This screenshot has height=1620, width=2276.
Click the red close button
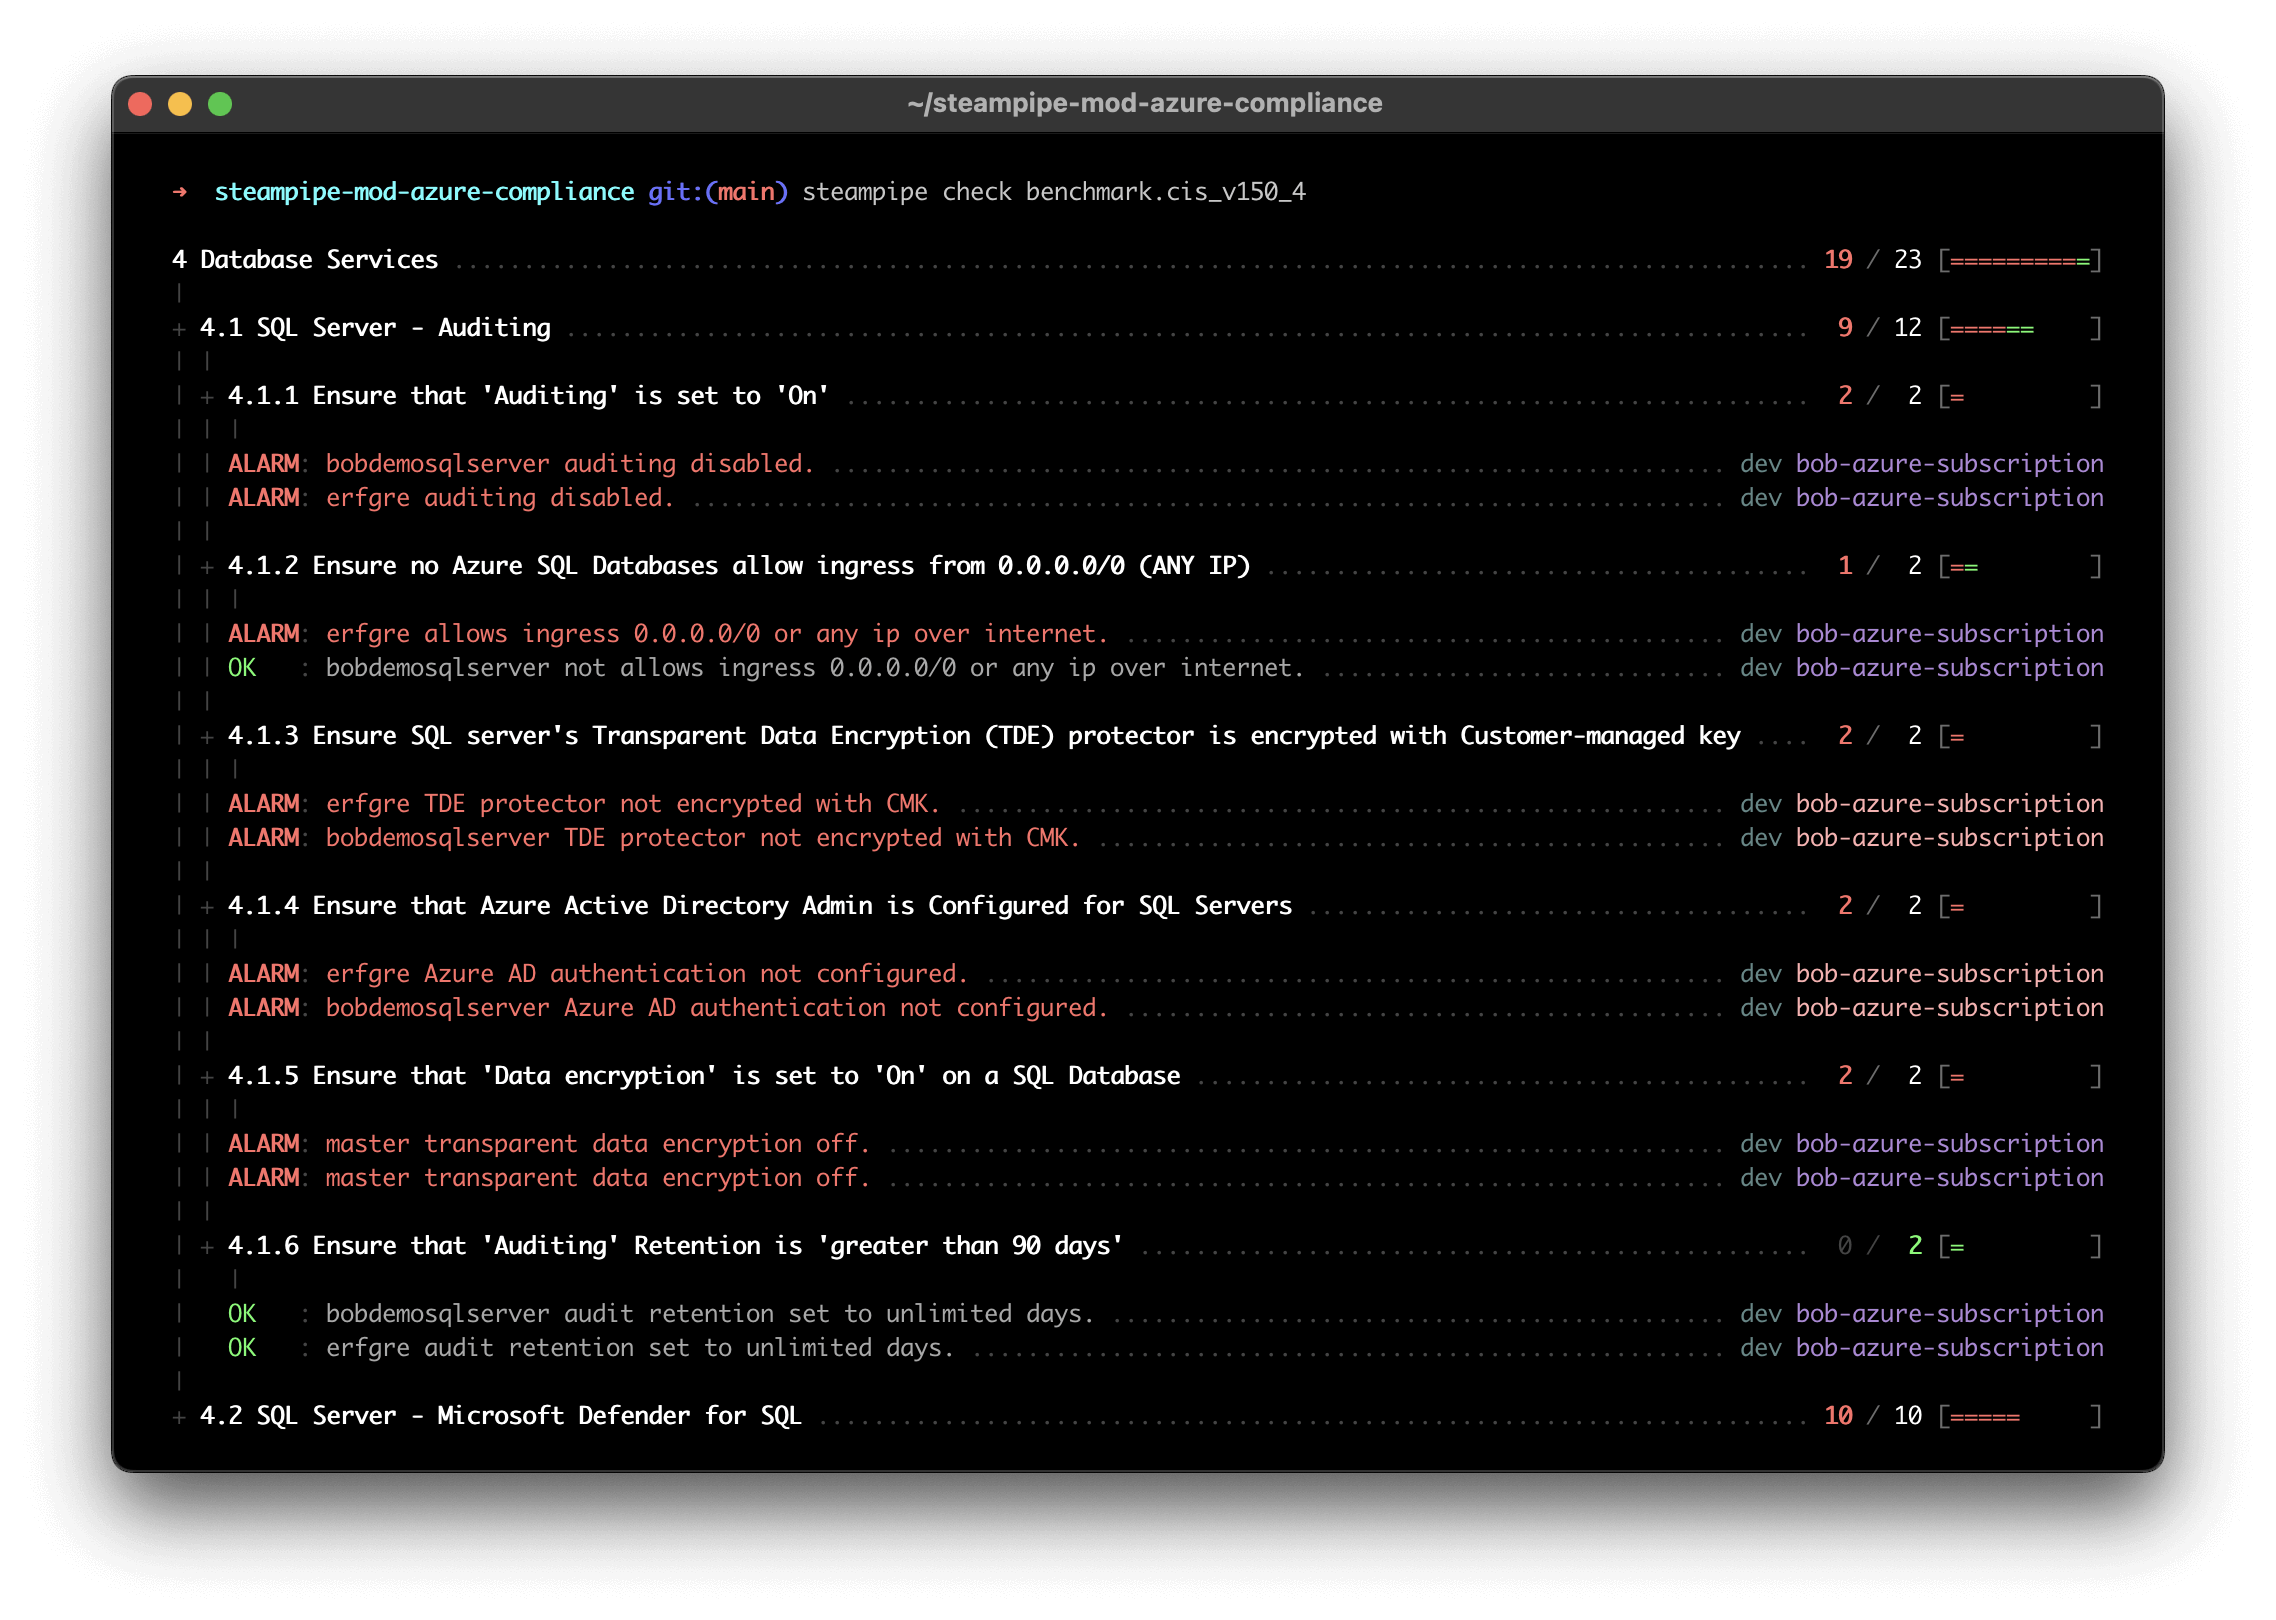pyautogui.click(x=142, y=103)
